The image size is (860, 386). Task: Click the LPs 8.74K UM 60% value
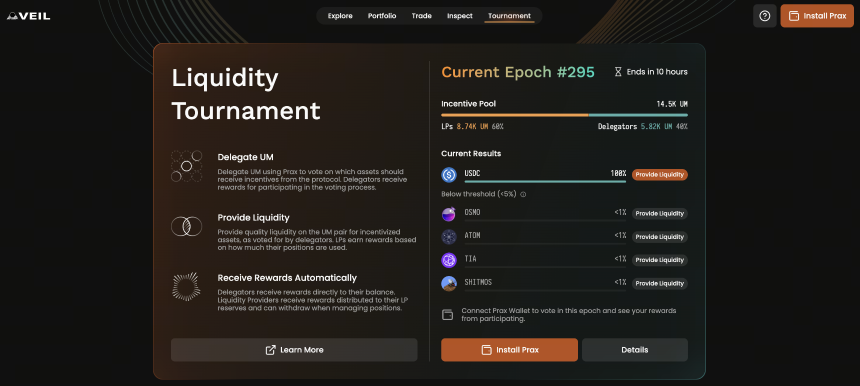pyautogui.click(x=472, y=127)
